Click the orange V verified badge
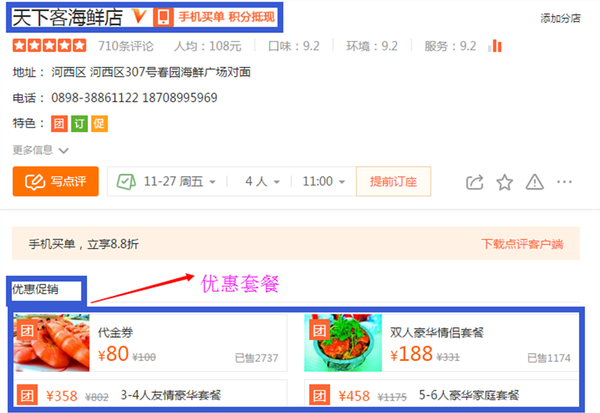The height and width of the screenshot is (413, 600). (139, 17)
